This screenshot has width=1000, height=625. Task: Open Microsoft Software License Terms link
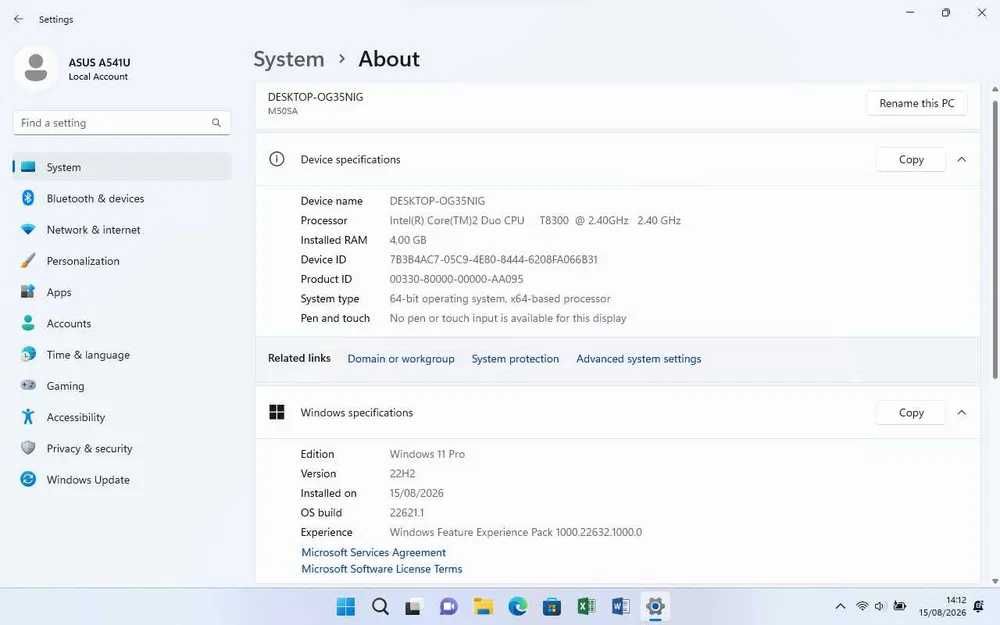point(381,569)
